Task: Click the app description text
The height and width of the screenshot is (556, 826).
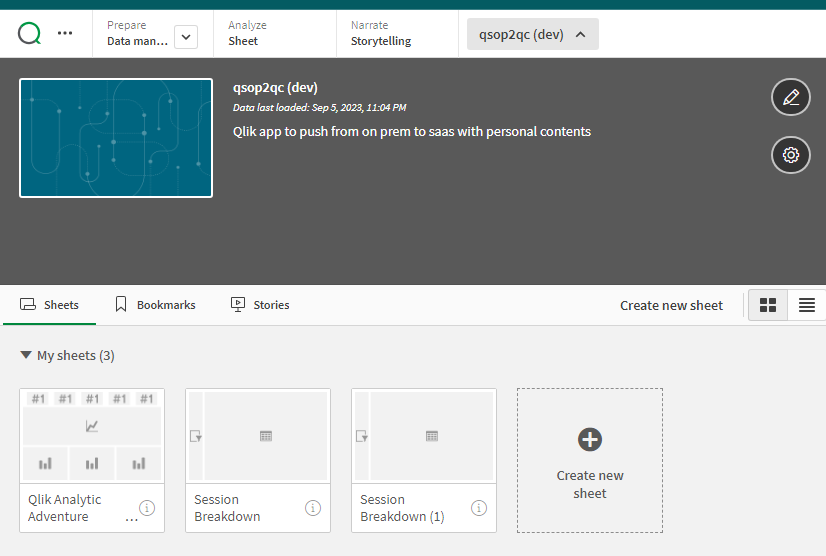Action: coord(412,131)
